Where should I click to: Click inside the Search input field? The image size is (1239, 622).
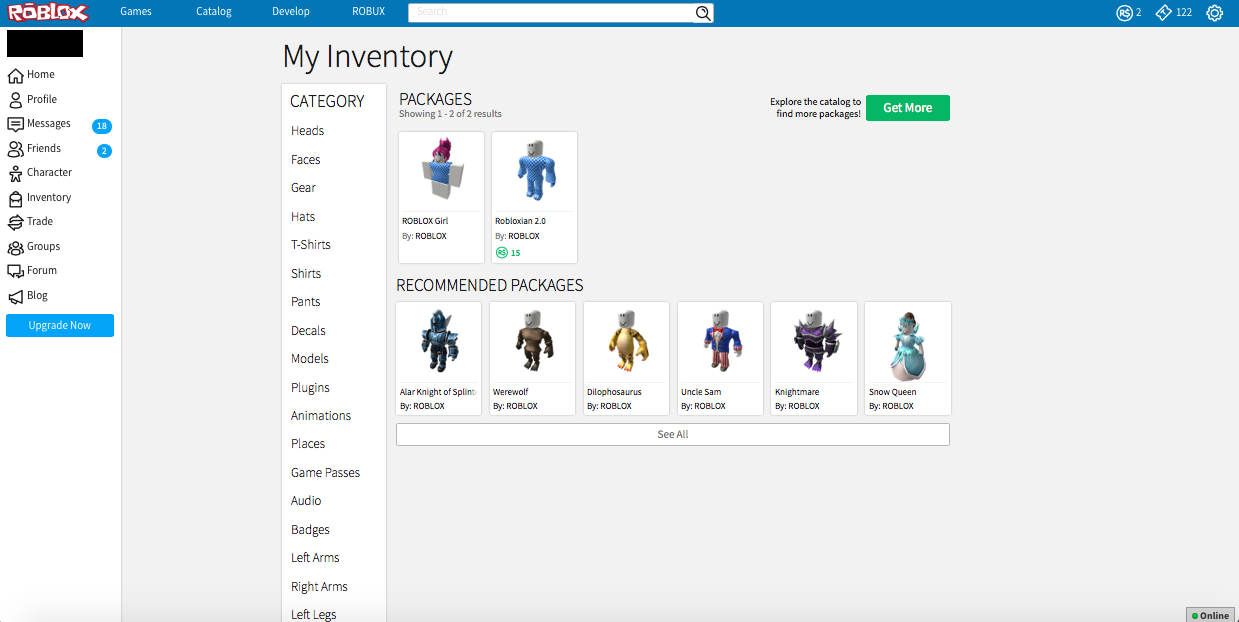551,12
